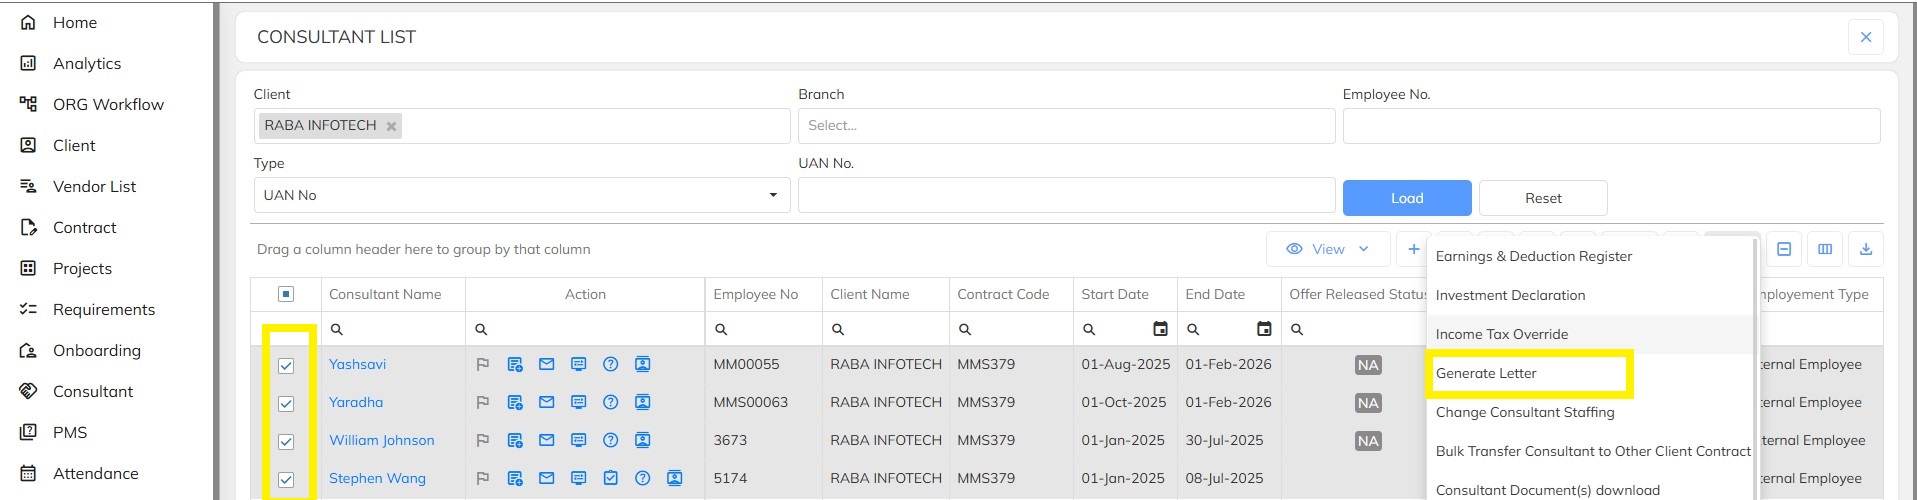Click the flag icon in Yashsavi's row
Viewport: 1917px width, 500px height.
482,365
